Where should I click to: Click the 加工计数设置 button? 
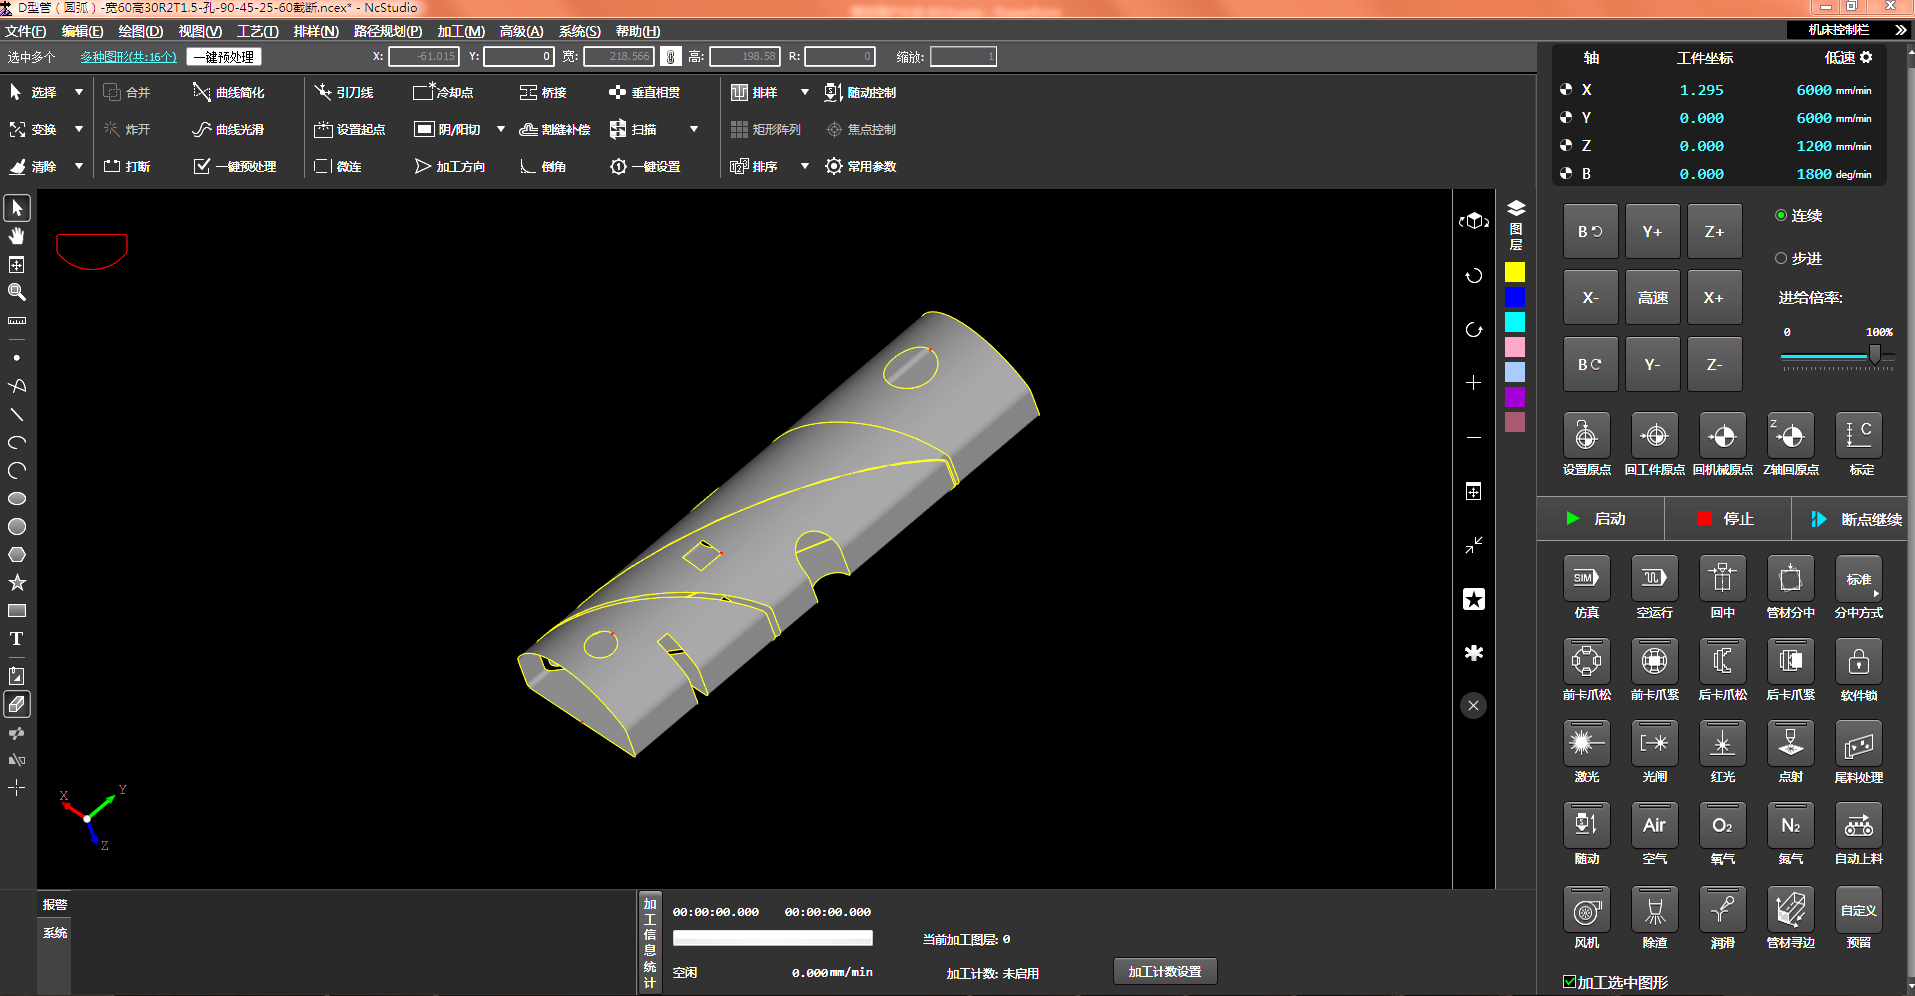point(1164,971)
